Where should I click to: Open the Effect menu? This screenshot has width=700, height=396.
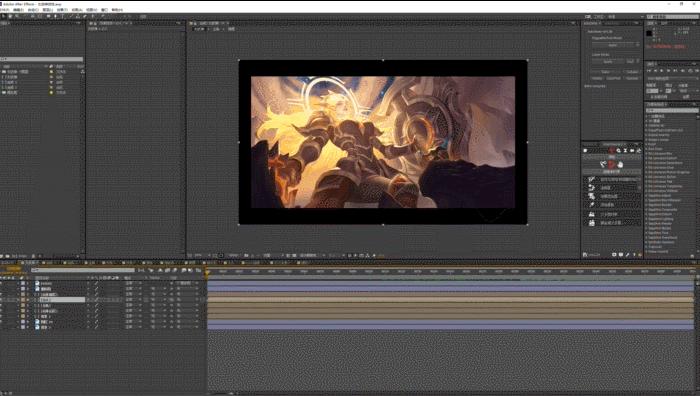pyautogui.click(x=62, y=9)
